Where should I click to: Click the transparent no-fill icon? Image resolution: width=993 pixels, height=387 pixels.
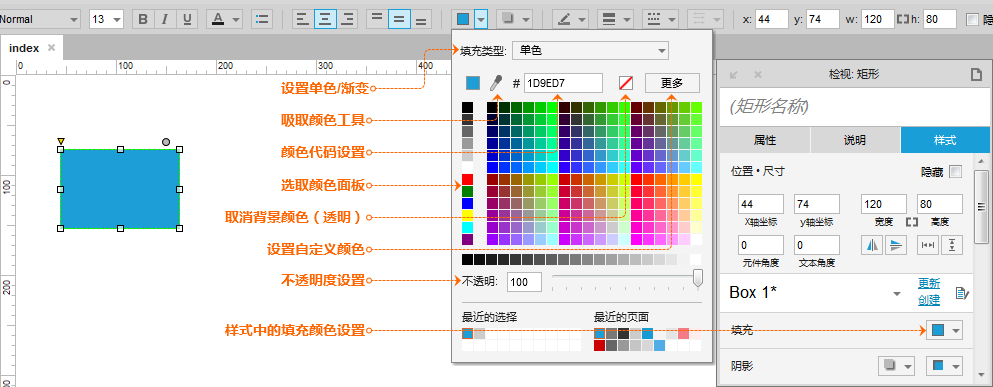pyautogui.click(x=626, y=83)
